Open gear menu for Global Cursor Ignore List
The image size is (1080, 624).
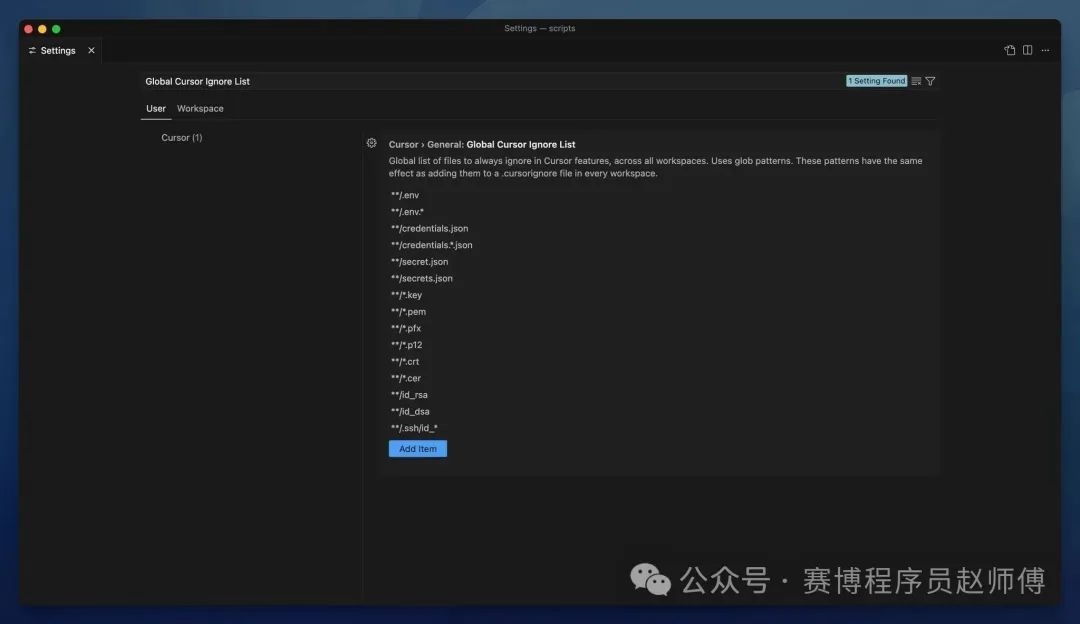coord(371,143)
